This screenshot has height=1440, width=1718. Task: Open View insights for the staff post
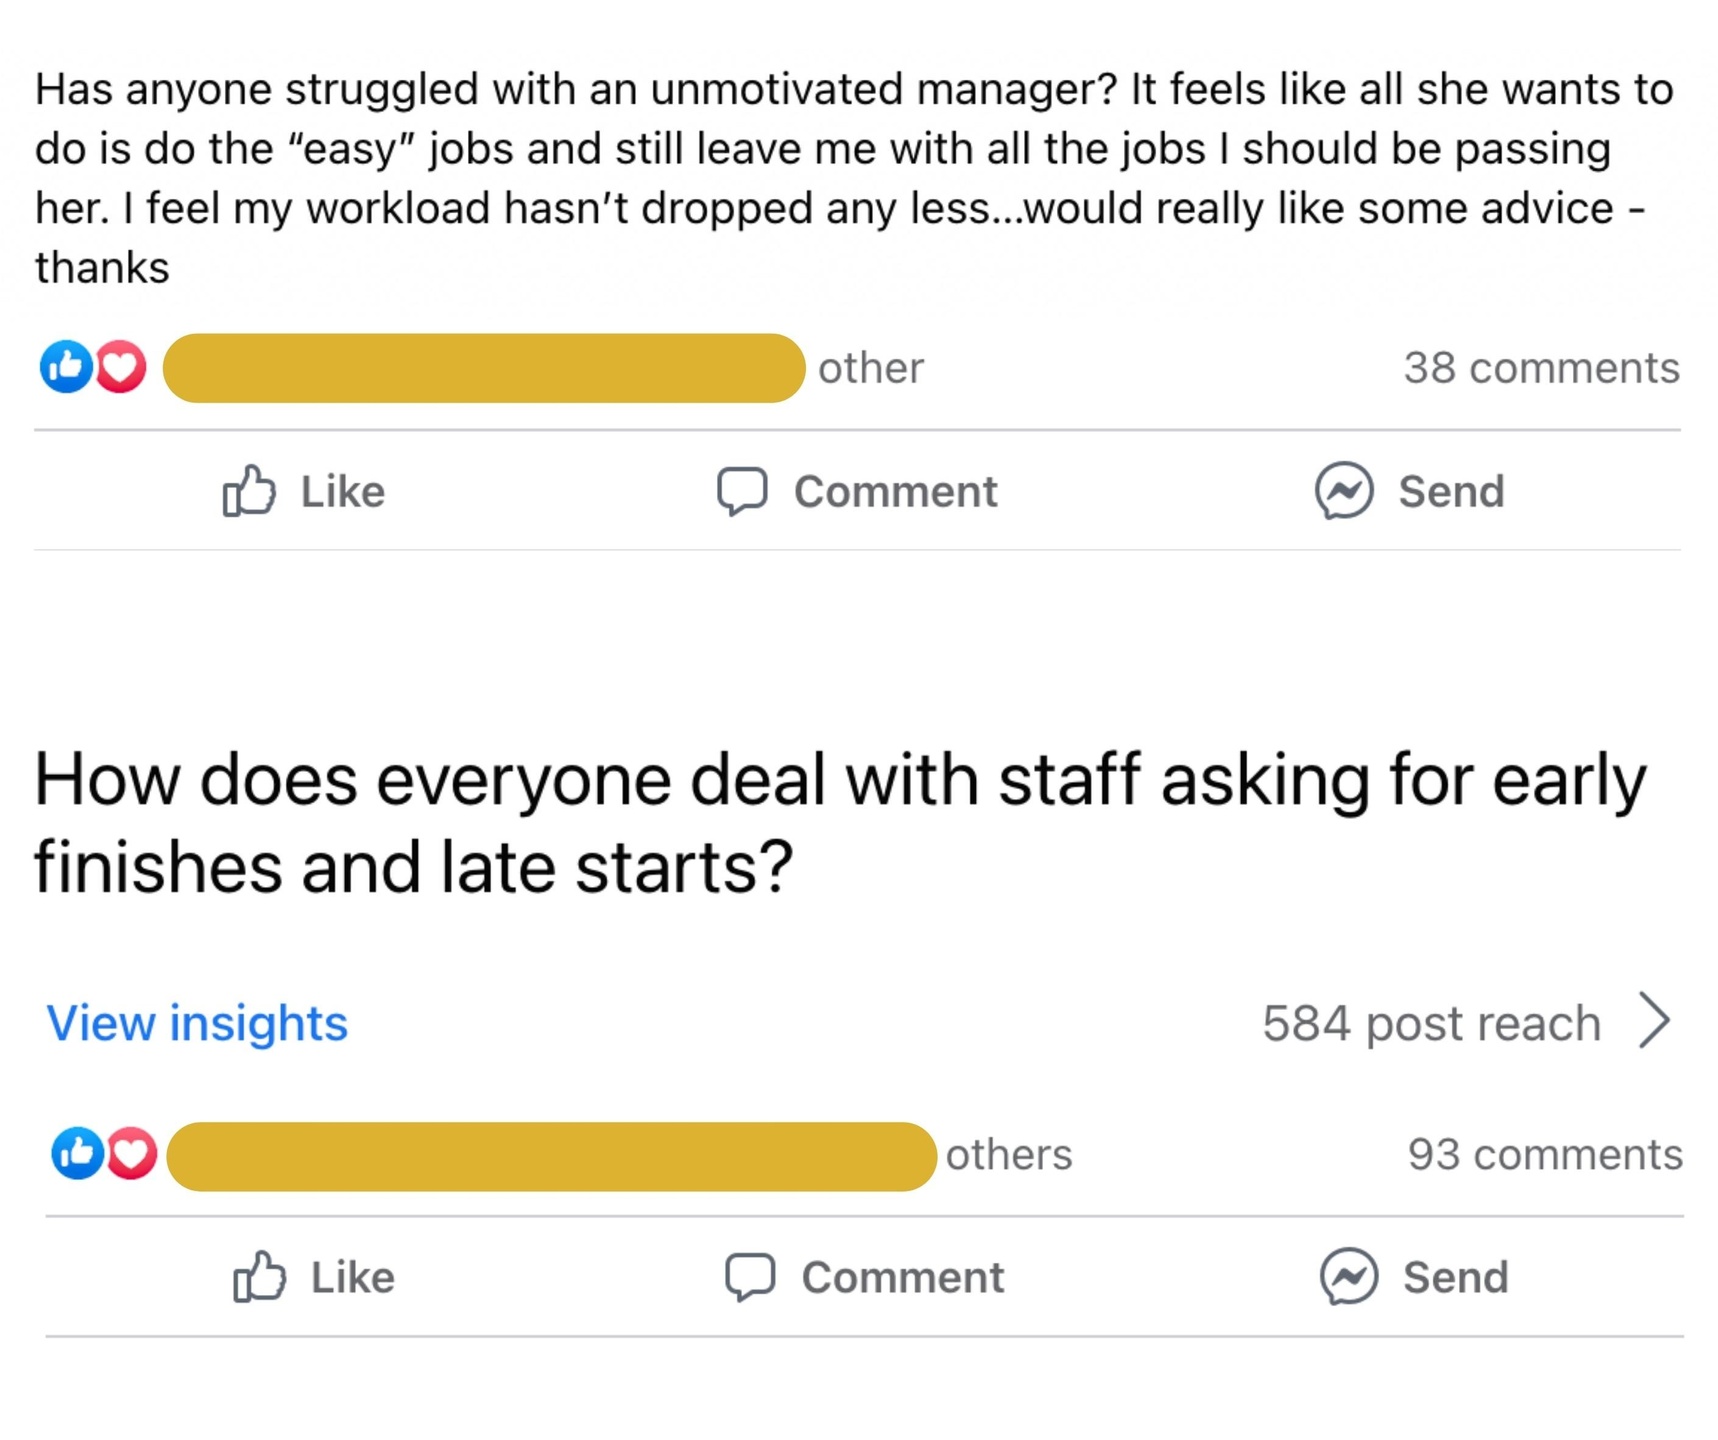[197, 1023]
